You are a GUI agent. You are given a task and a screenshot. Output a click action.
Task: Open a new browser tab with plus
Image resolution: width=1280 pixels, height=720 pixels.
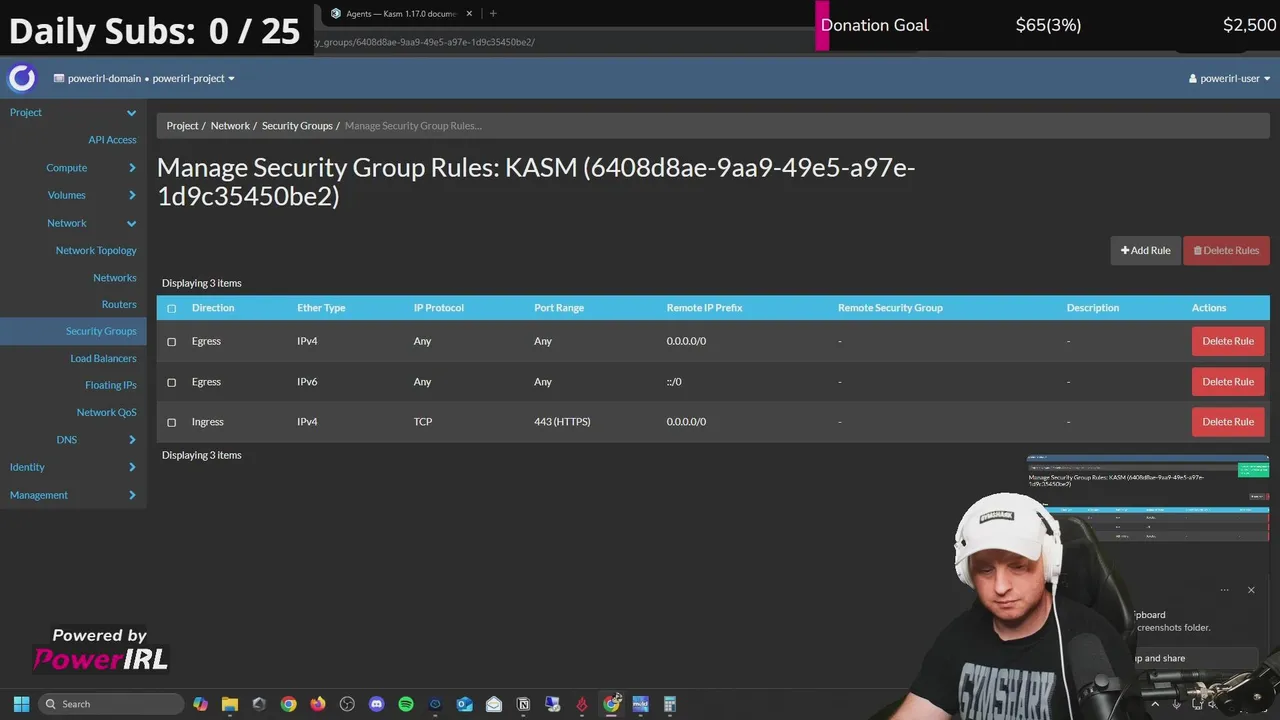click(x=493, y=13)
